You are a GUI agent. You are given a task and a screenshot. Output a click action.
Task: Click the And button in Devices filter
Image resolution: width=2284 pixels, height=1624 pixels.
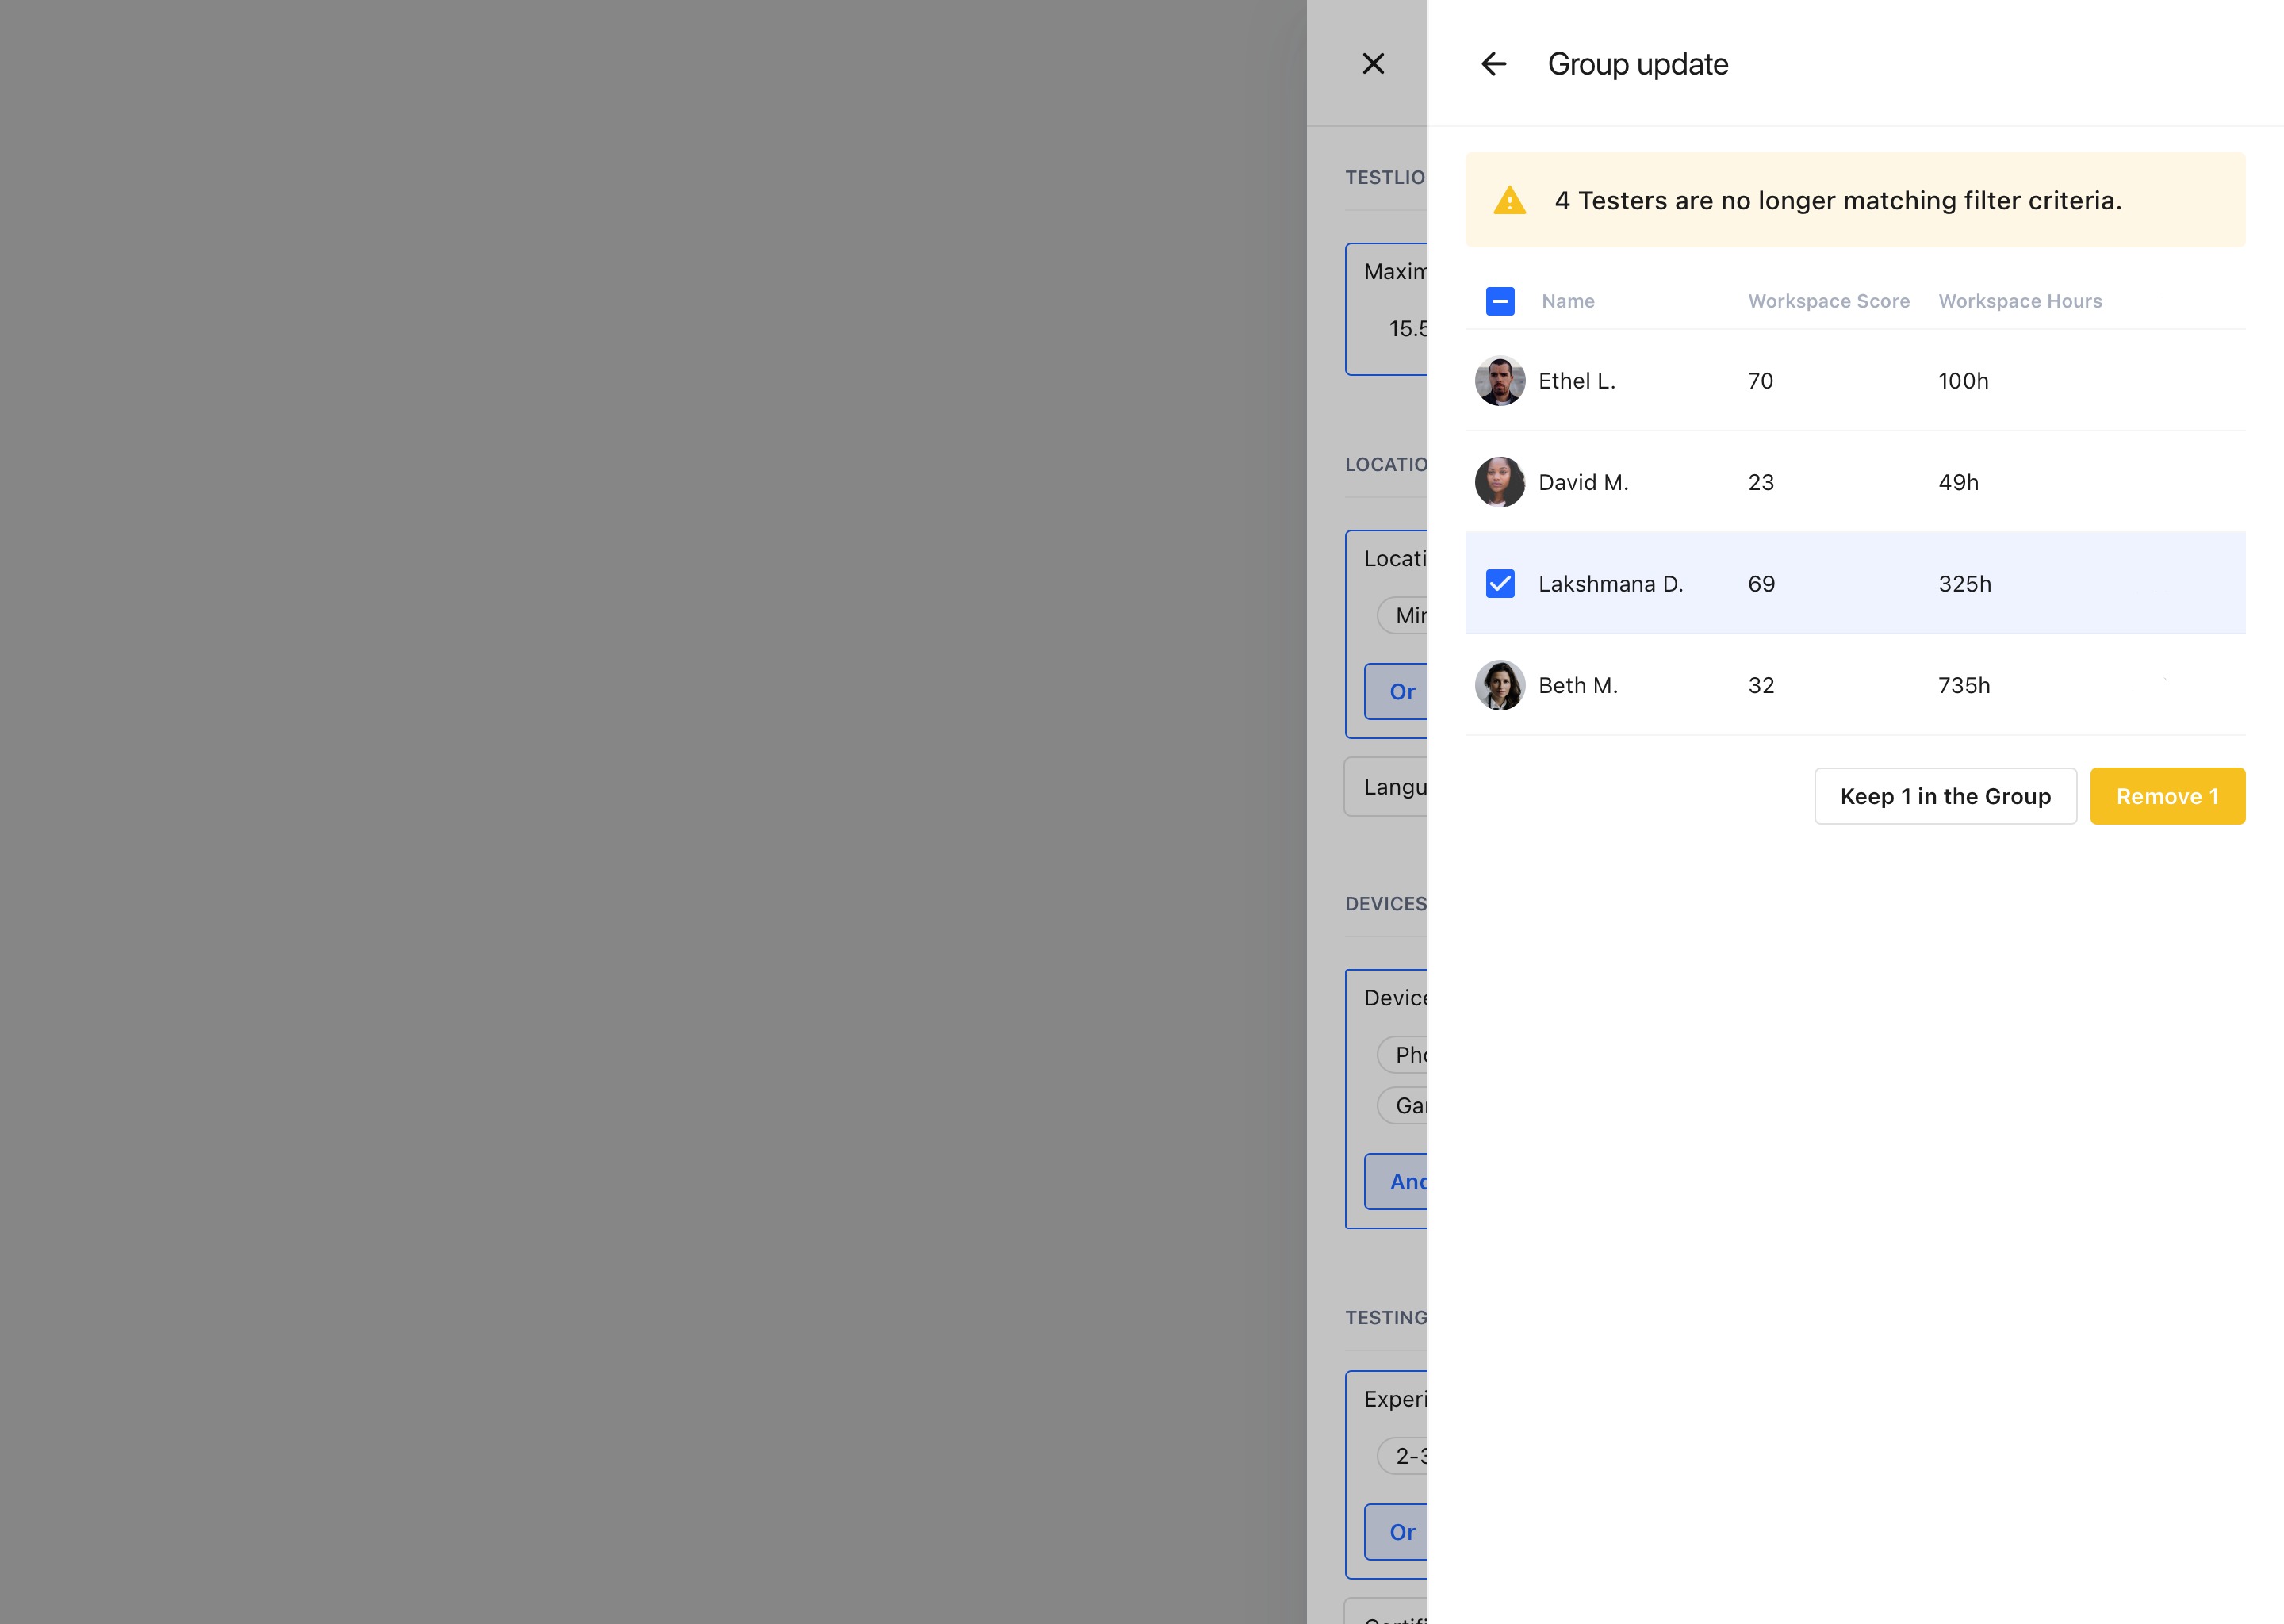click(1404, 1181)
